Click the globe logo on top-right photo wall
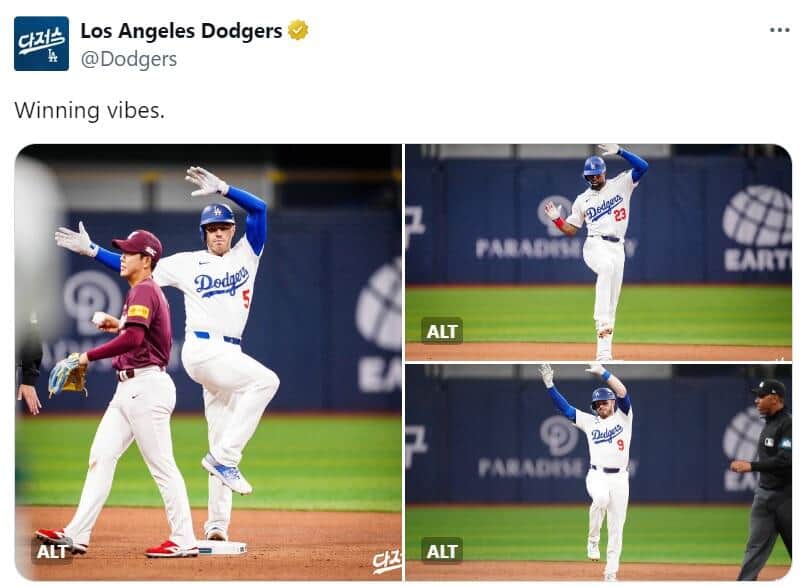 (757, 216)
